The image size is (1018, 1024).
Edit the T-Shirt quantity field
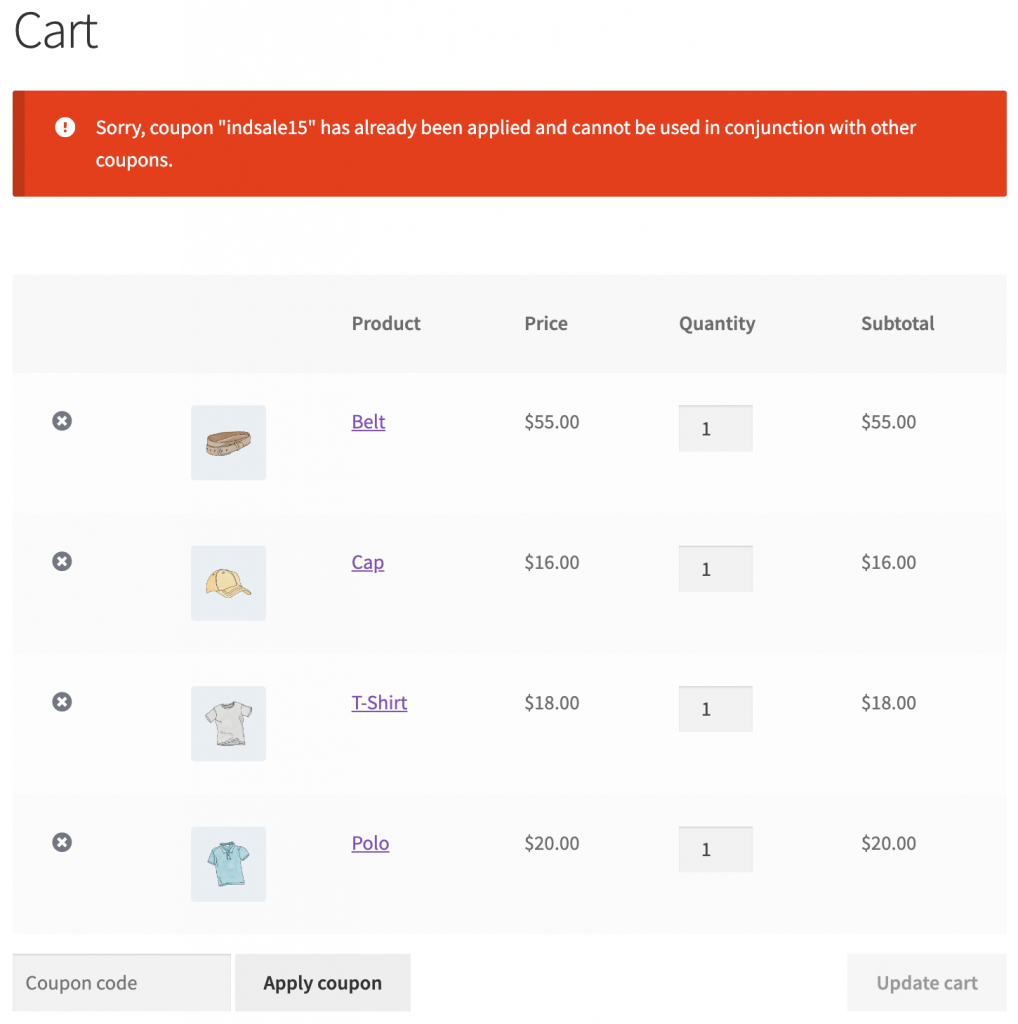click(x=715, y=708)
